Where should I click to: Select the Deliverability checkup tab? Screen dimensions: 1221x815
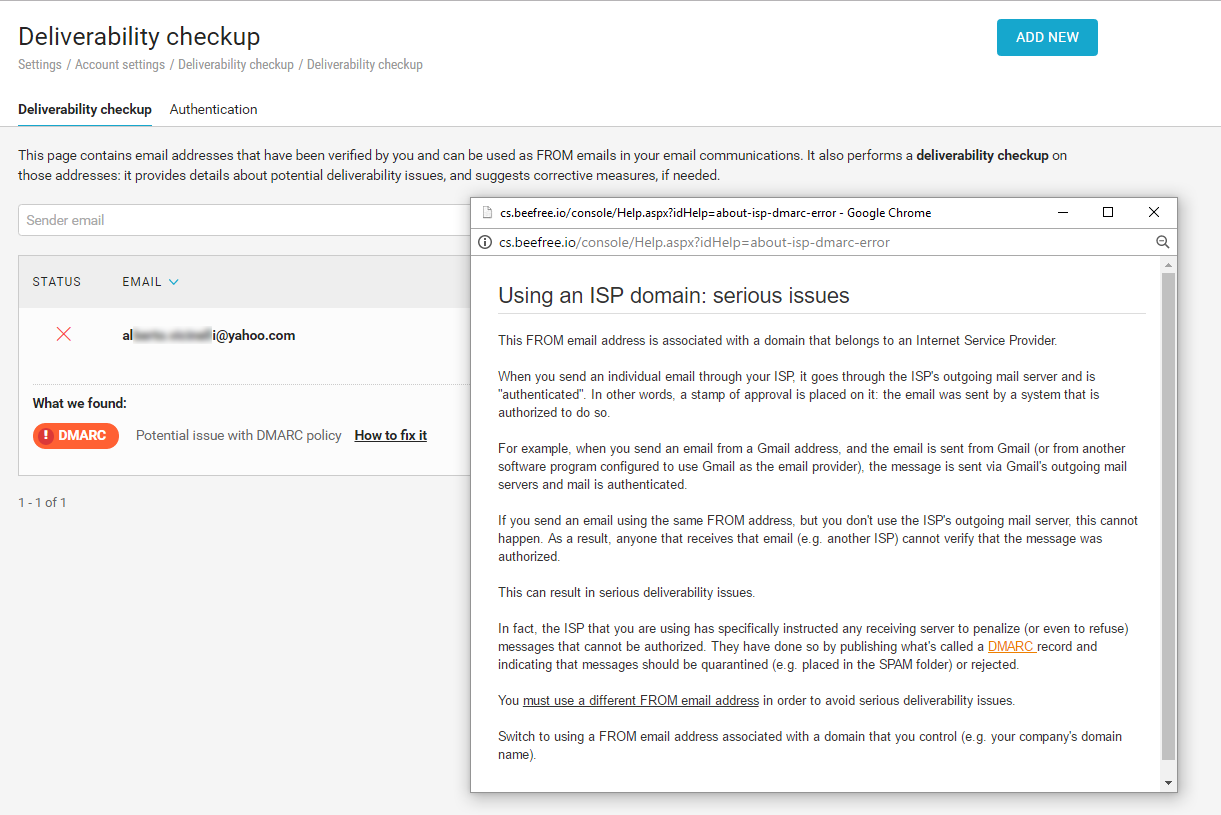[85, 109]
